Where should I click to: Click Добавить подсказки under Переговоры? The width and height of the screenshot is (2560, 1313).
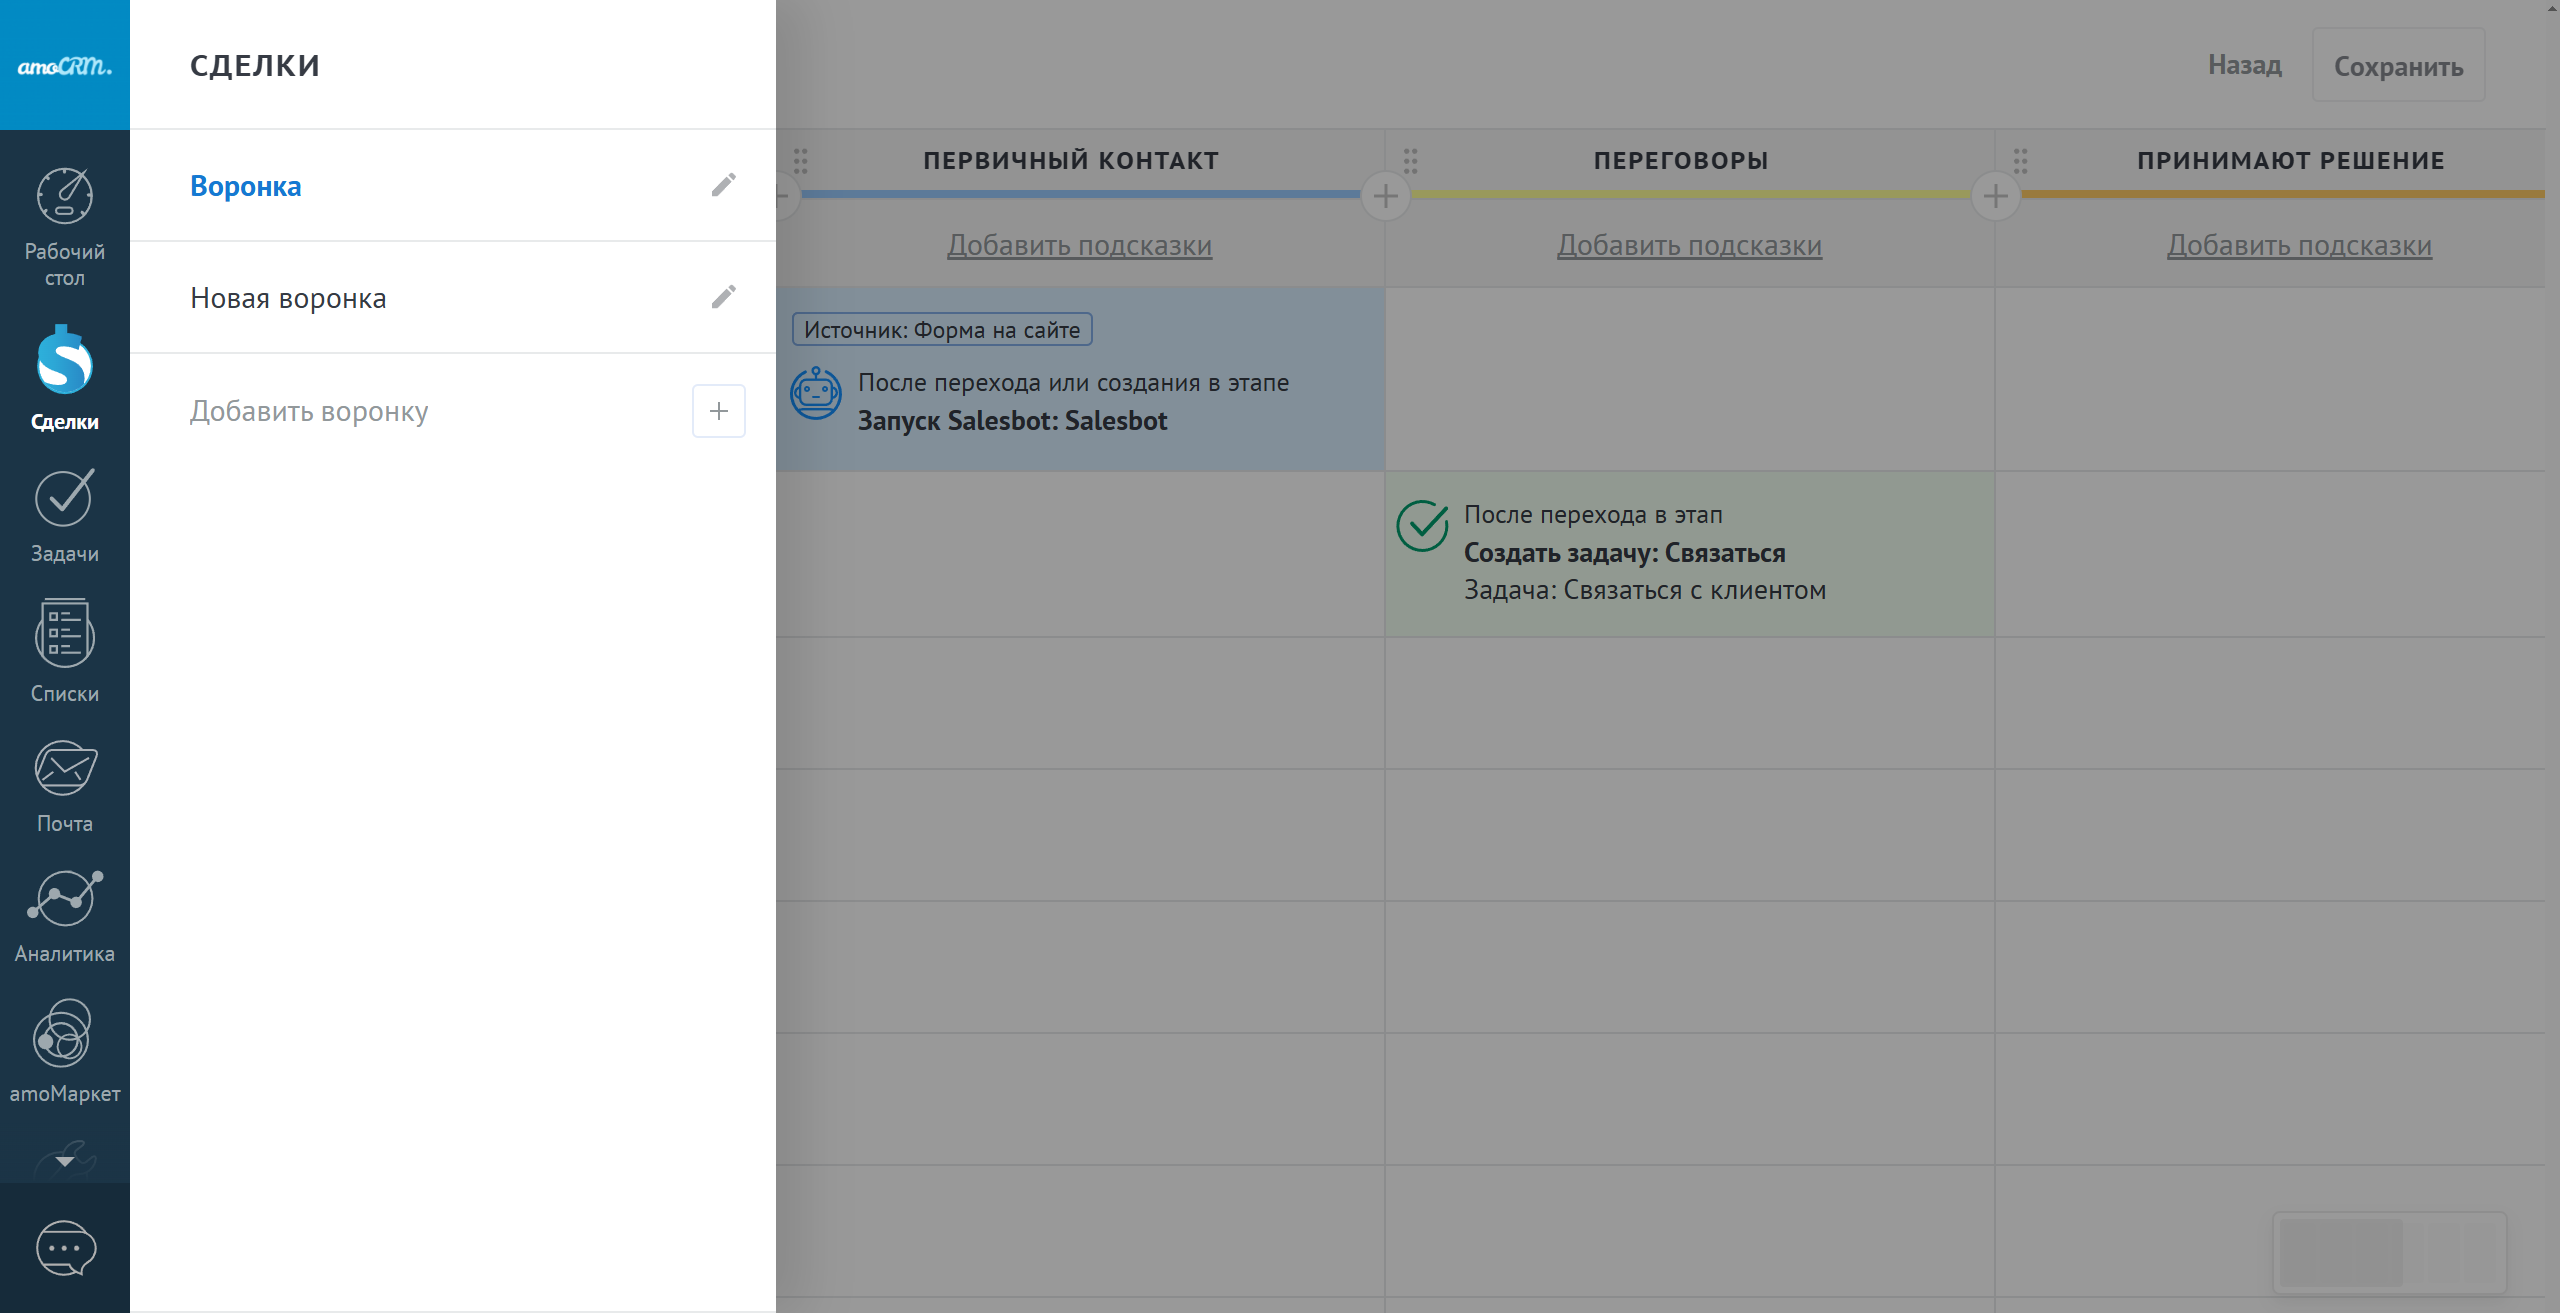1689,245
